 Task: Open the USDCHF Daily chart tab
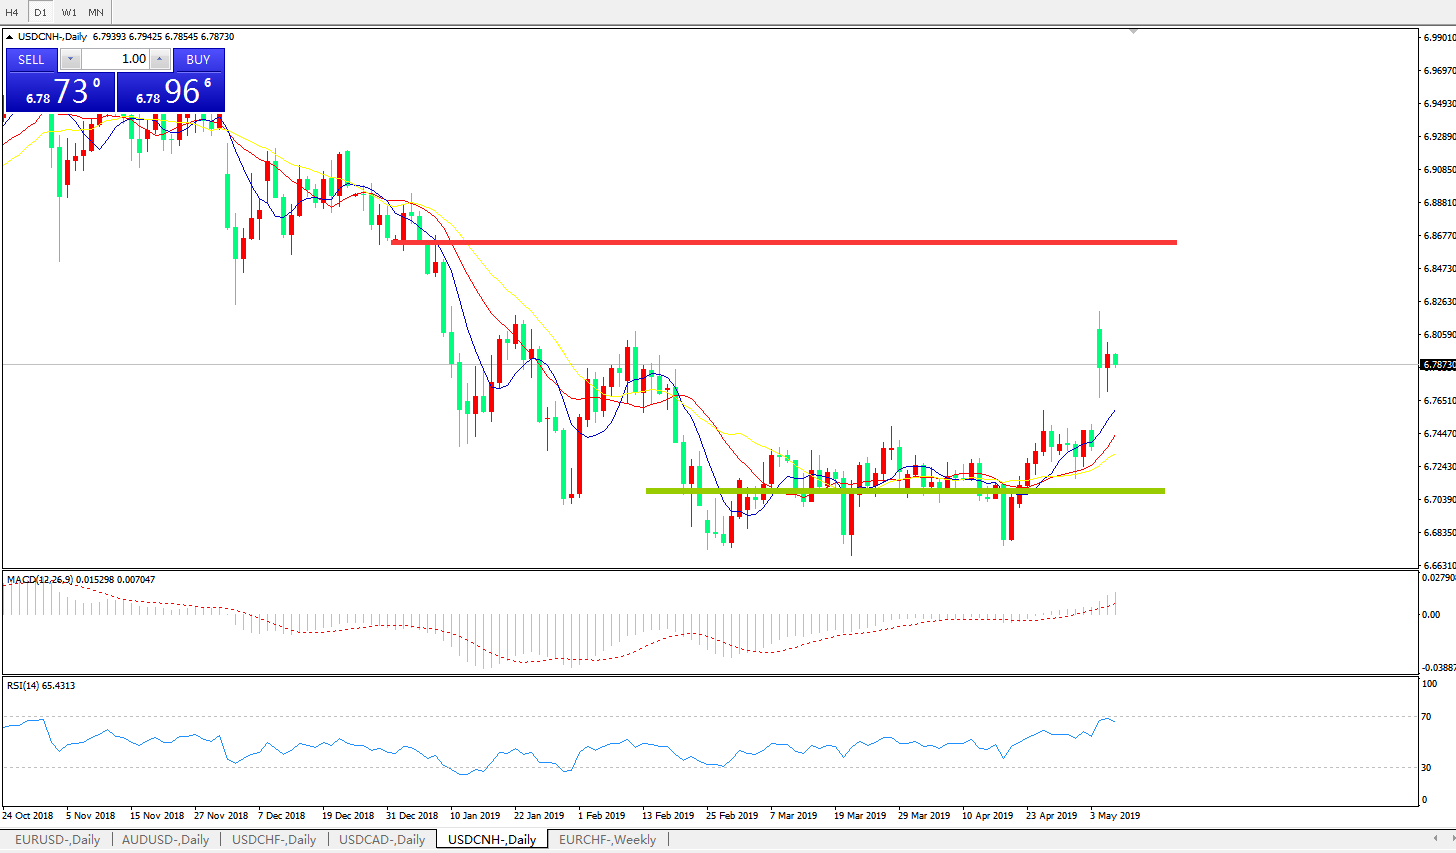[274, 840]
